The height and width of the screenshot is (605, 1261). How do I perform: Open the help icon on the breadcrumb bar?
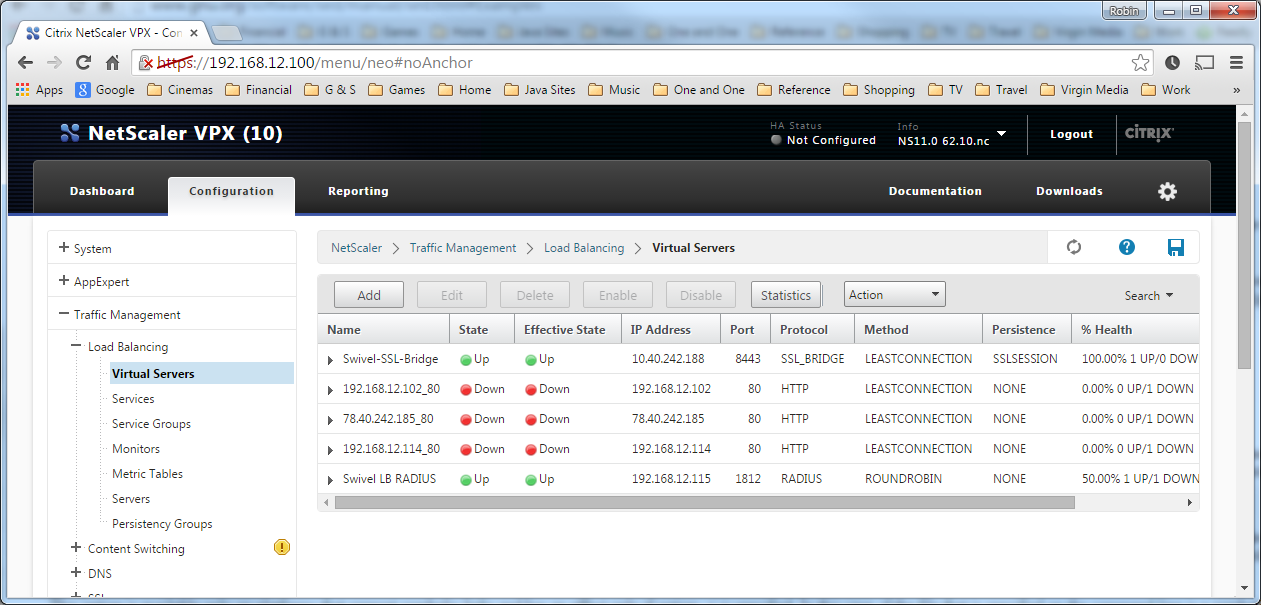(1126, 247)
